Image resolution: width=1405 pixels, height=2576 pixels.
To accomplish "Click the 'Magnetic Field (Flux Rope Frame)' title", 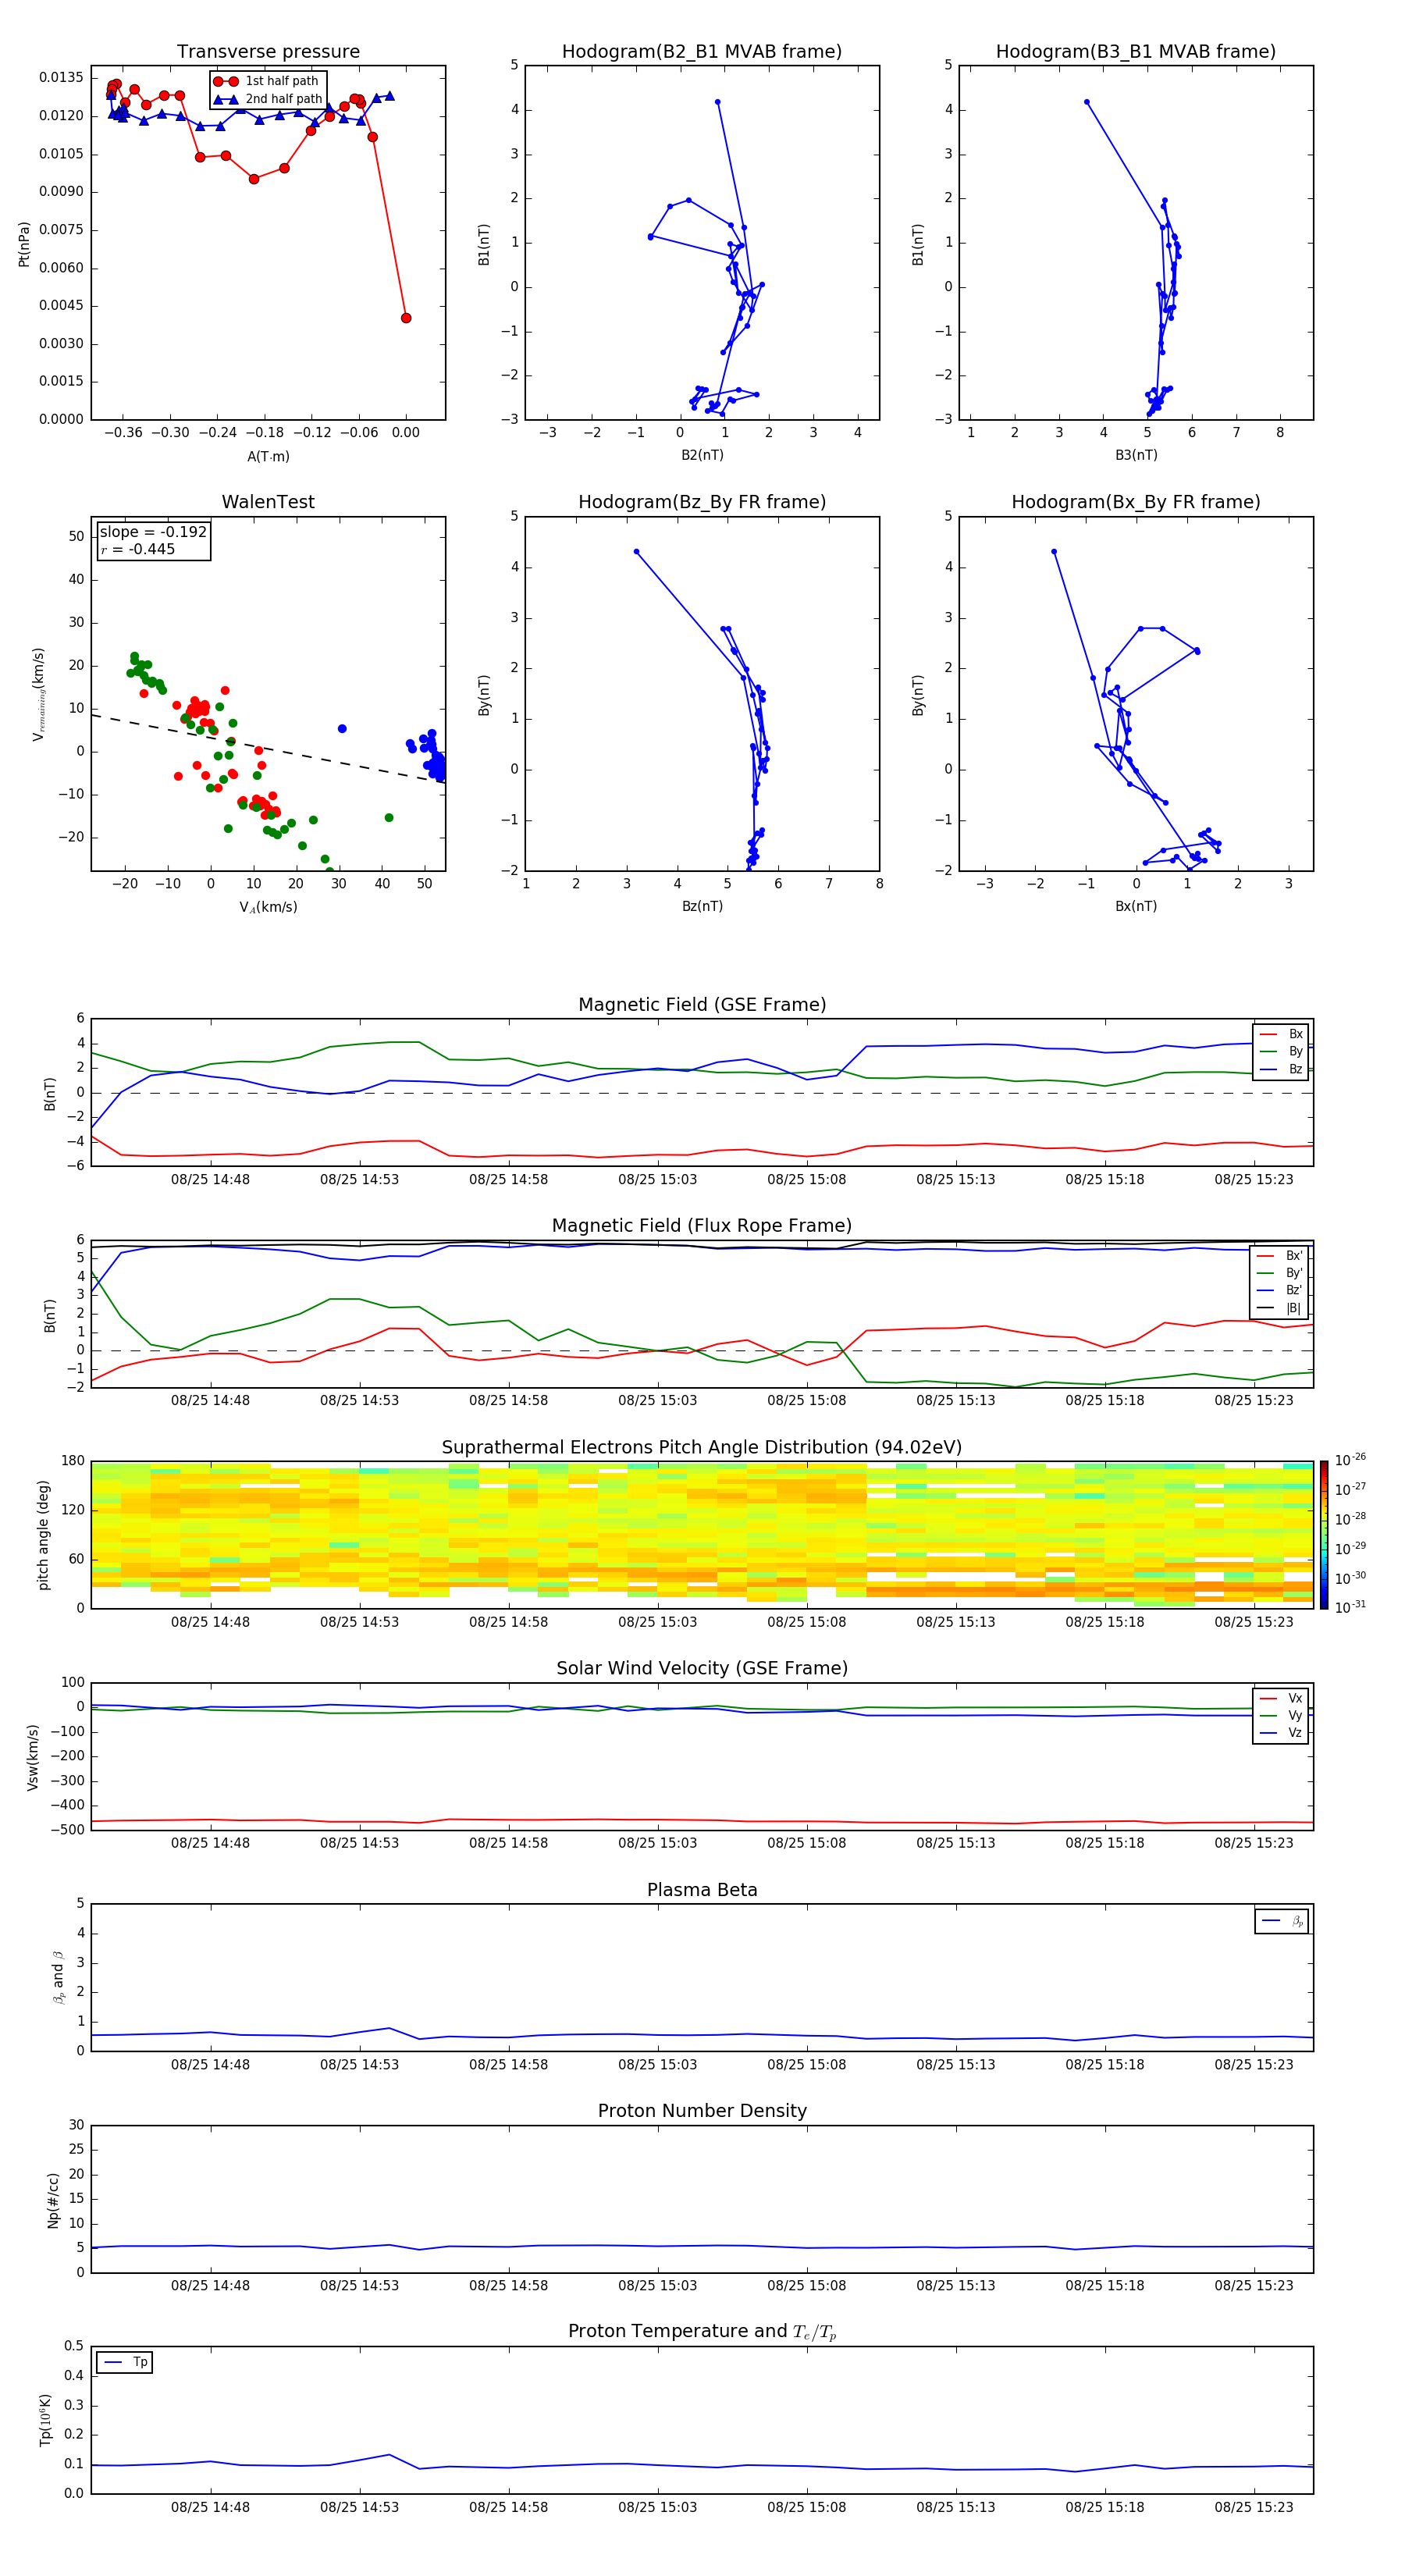I will [702, 1226].
